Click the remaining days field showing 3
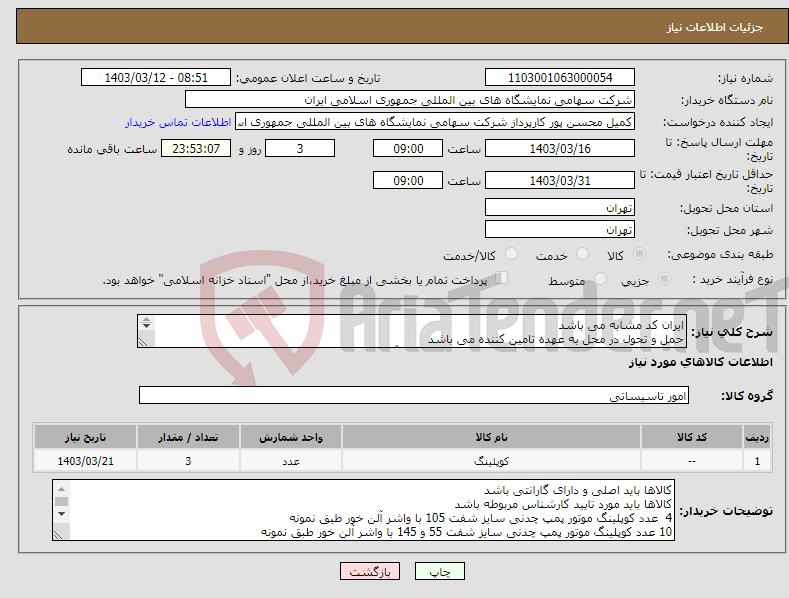The height and width of the screenshot is (598, 789). click(300, 148)
